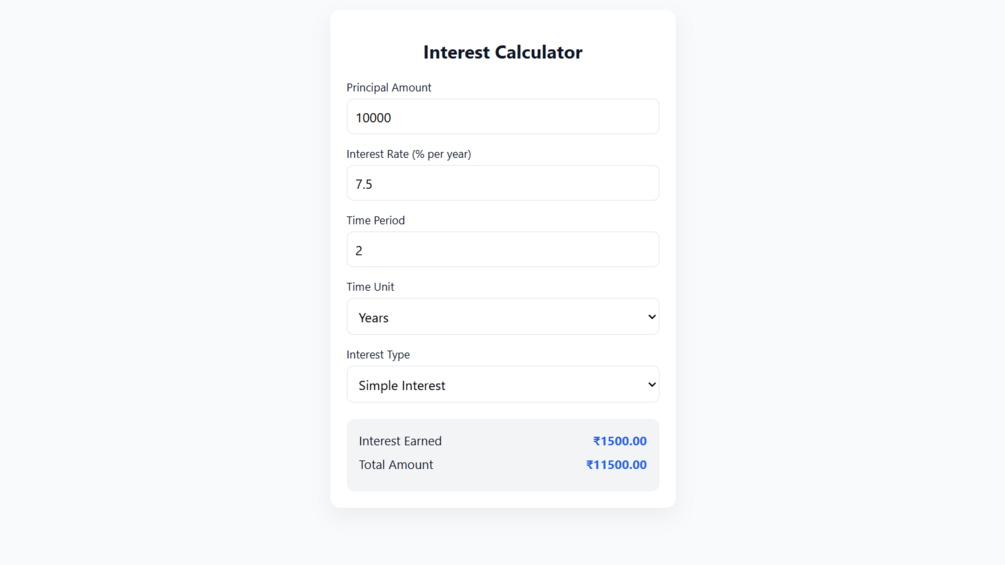Select the Time Period label text

pos(375,220)
